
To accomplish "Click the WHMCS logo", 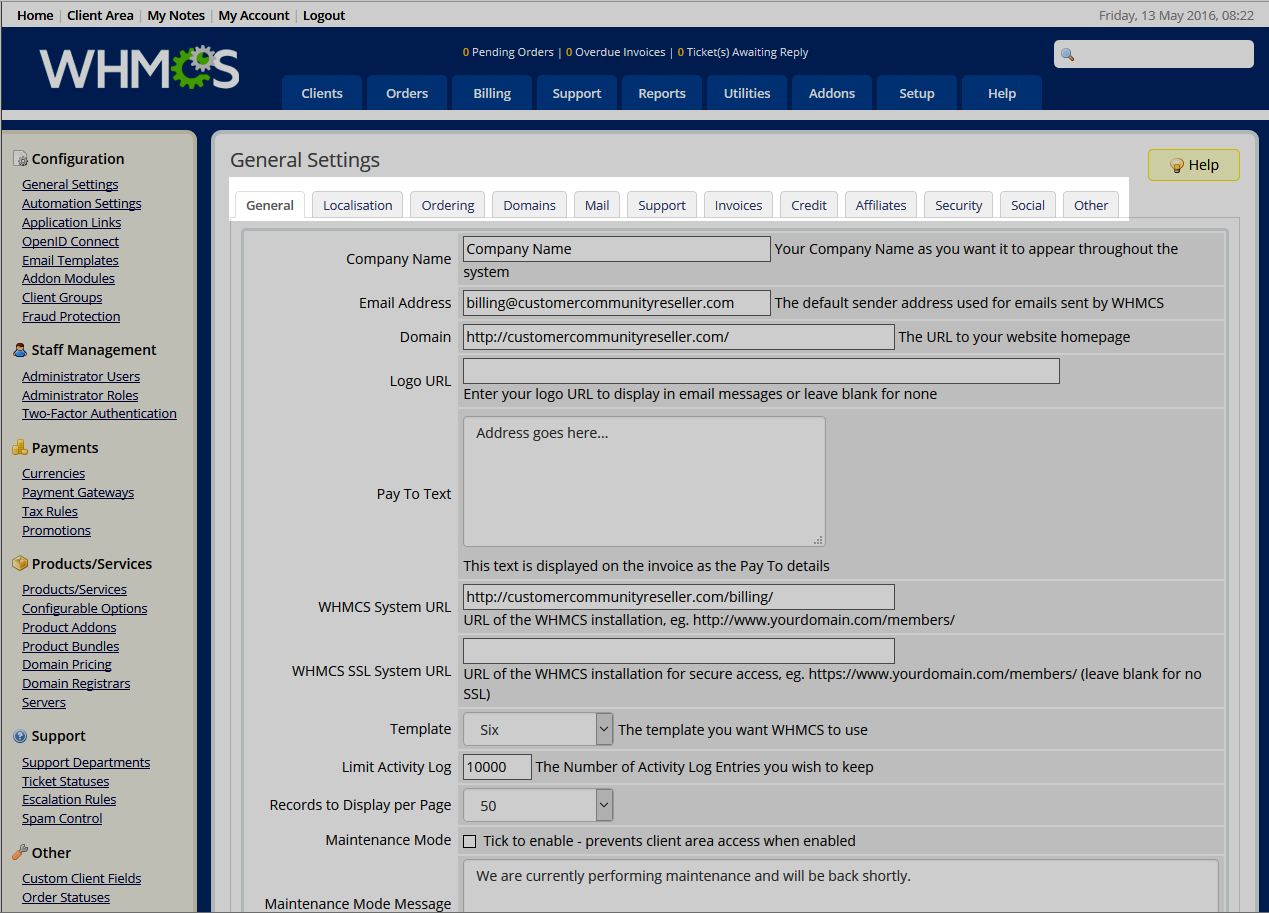I will point(139,68).
